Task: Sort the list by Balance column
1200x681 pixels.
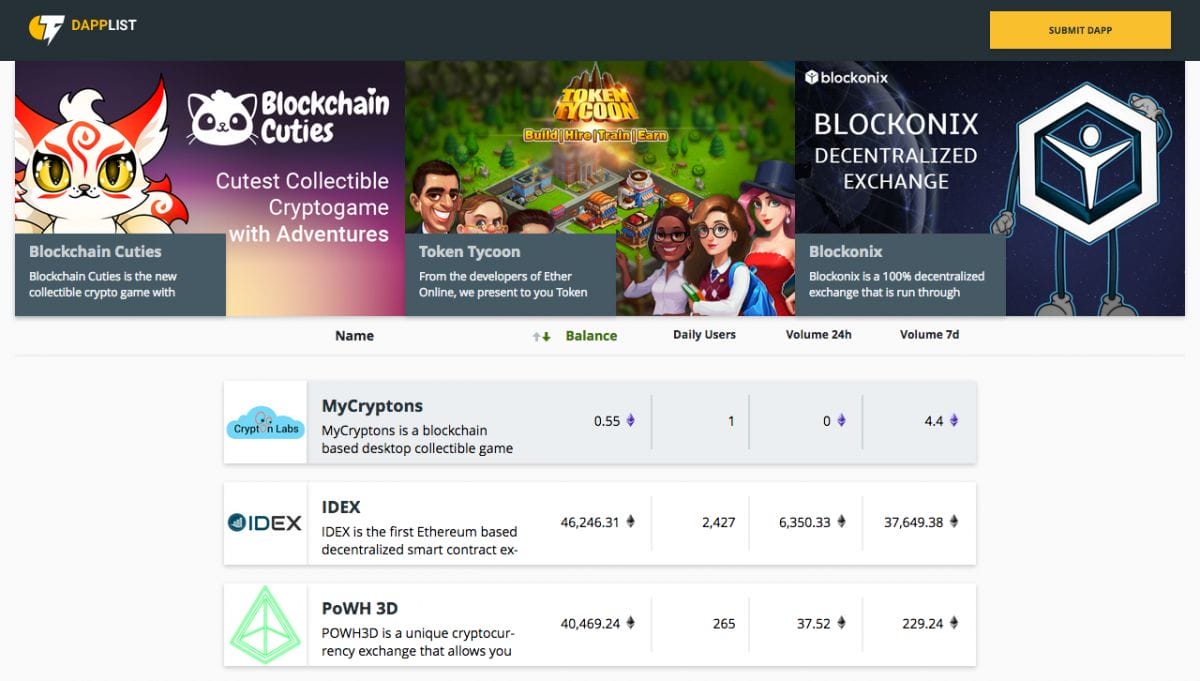Action: coord(591,336)
